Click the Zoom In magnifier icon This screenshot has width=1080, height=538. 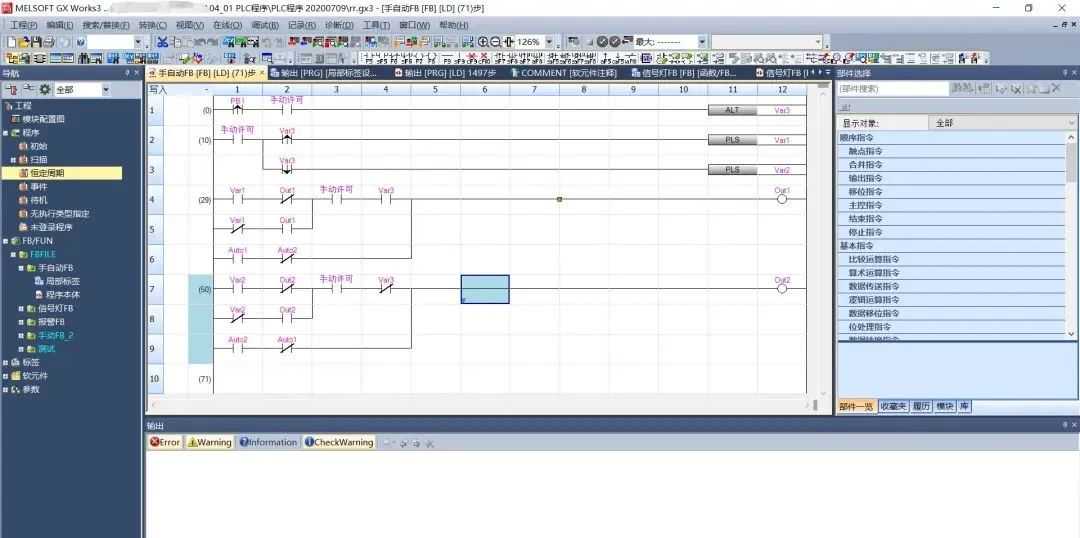pyautogui.click(x=483, y=42)
